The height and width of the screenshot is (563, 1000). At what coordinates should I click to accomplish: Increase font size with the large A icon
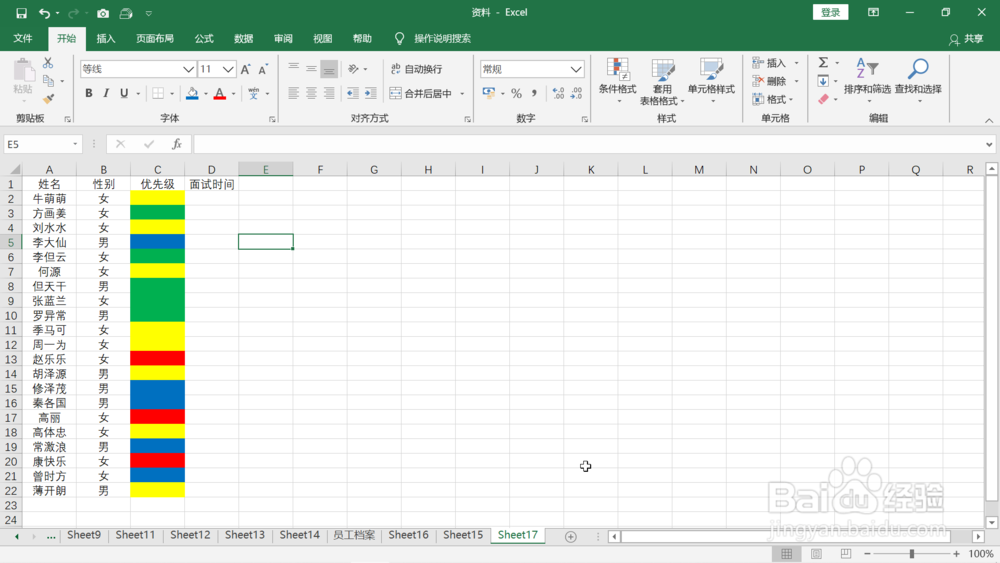pyautogui.click(x=246, y=69)
